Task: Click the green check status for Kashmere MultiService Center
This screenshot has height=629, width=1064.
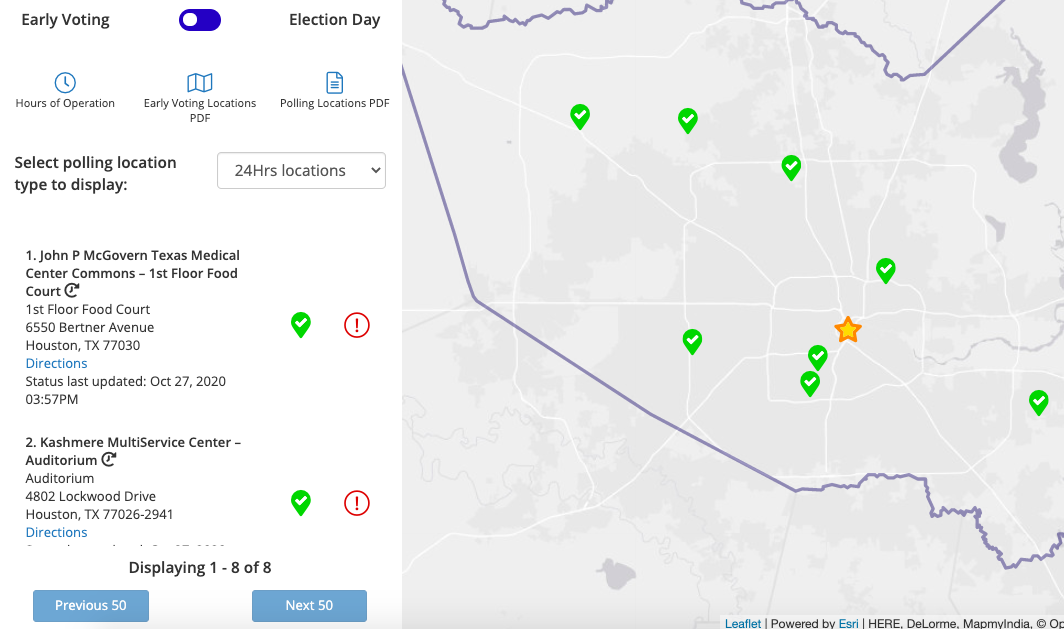Action: [x=301, y=503]
